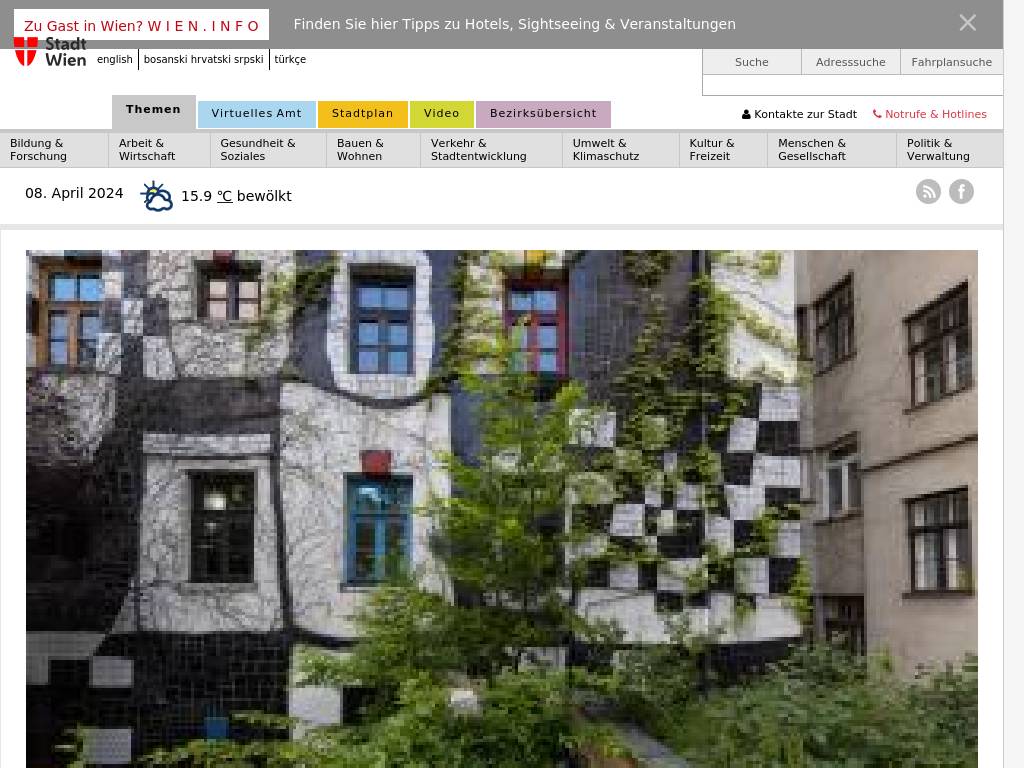Close the wien.info tourist banner
Screen dimensions: 1024x768
(x=967, y=22)
